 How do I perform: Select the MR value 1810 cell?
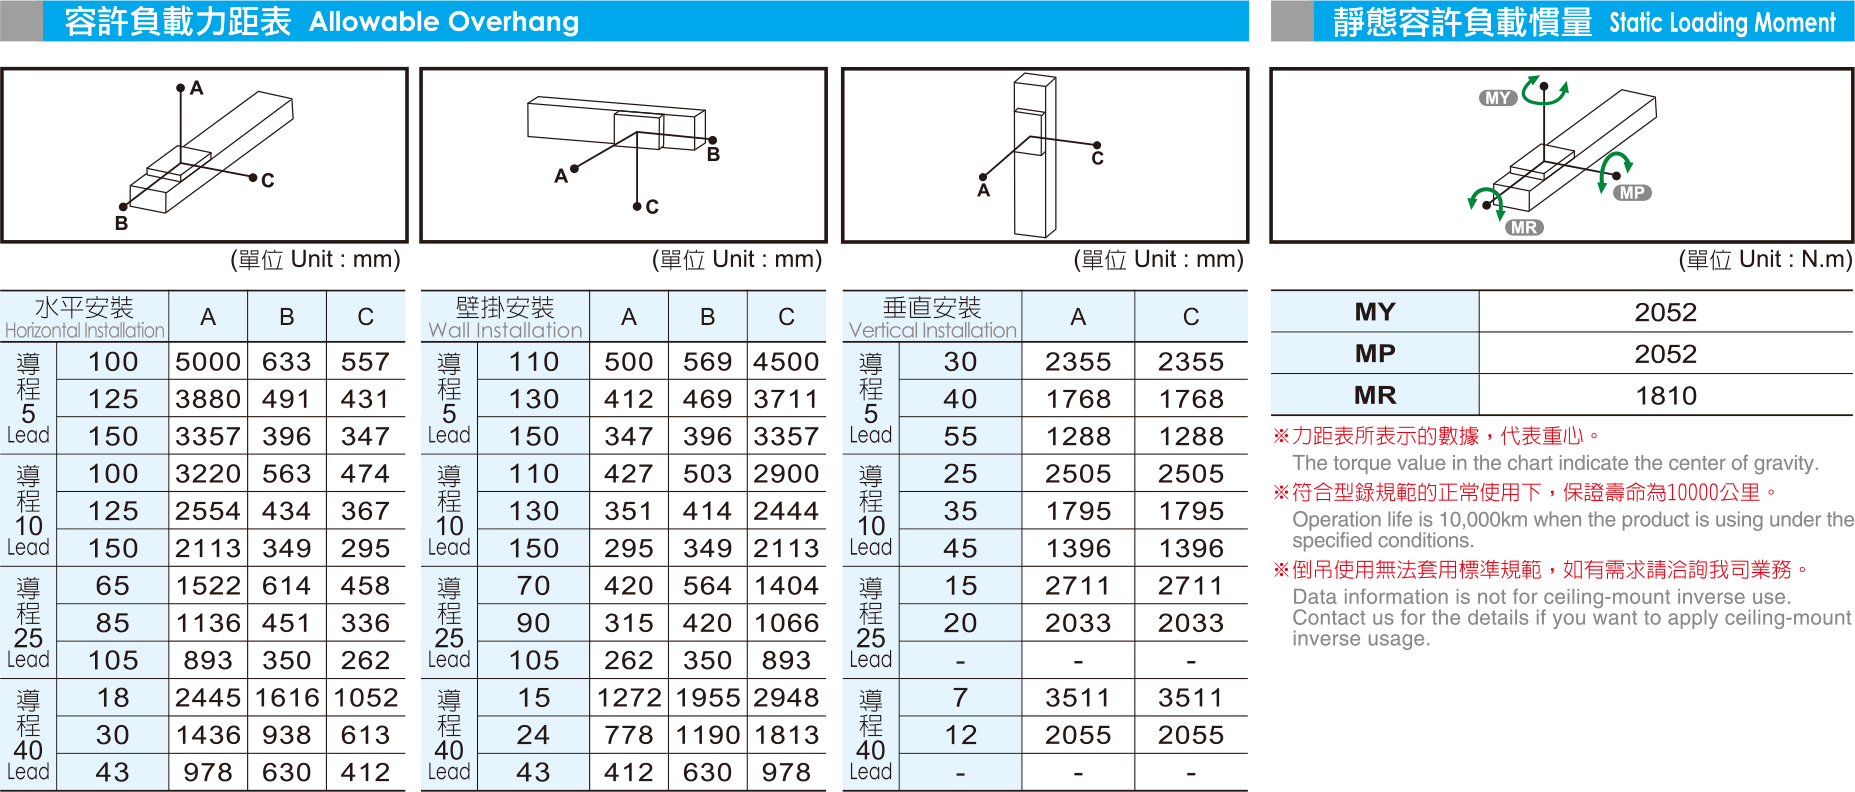click(1665, 396)
